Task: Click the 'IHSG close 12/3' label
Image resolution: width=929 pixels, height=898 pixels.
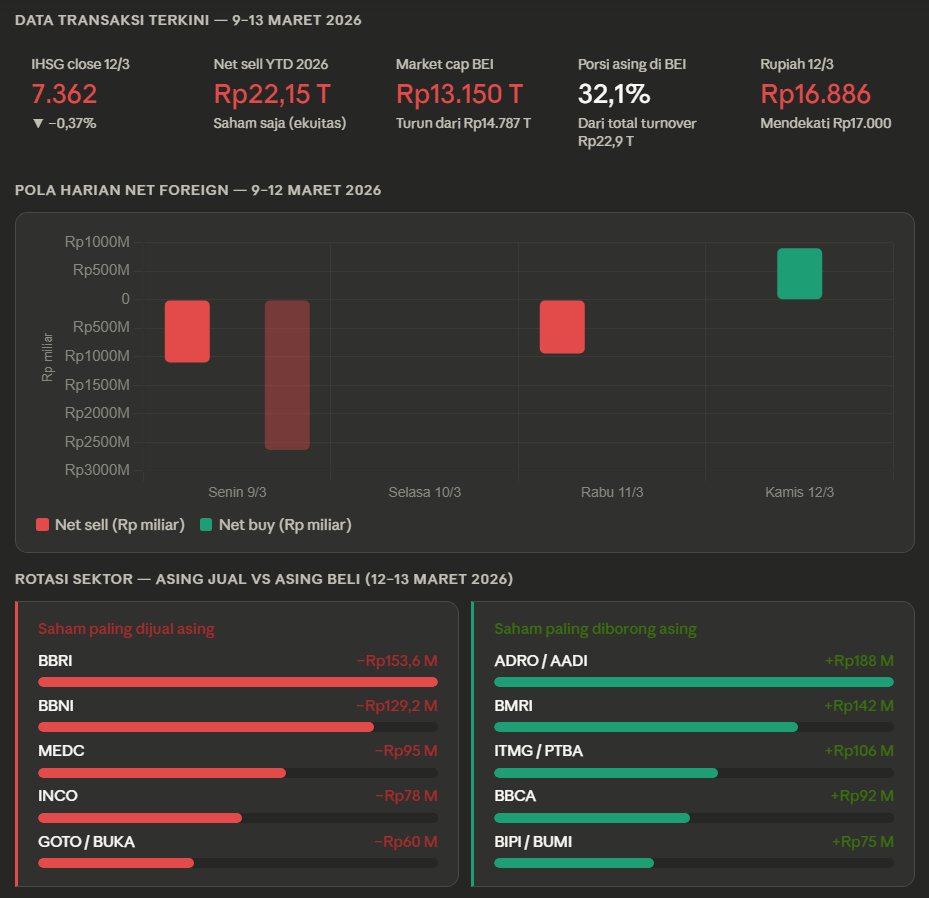Action: point(81,64)
